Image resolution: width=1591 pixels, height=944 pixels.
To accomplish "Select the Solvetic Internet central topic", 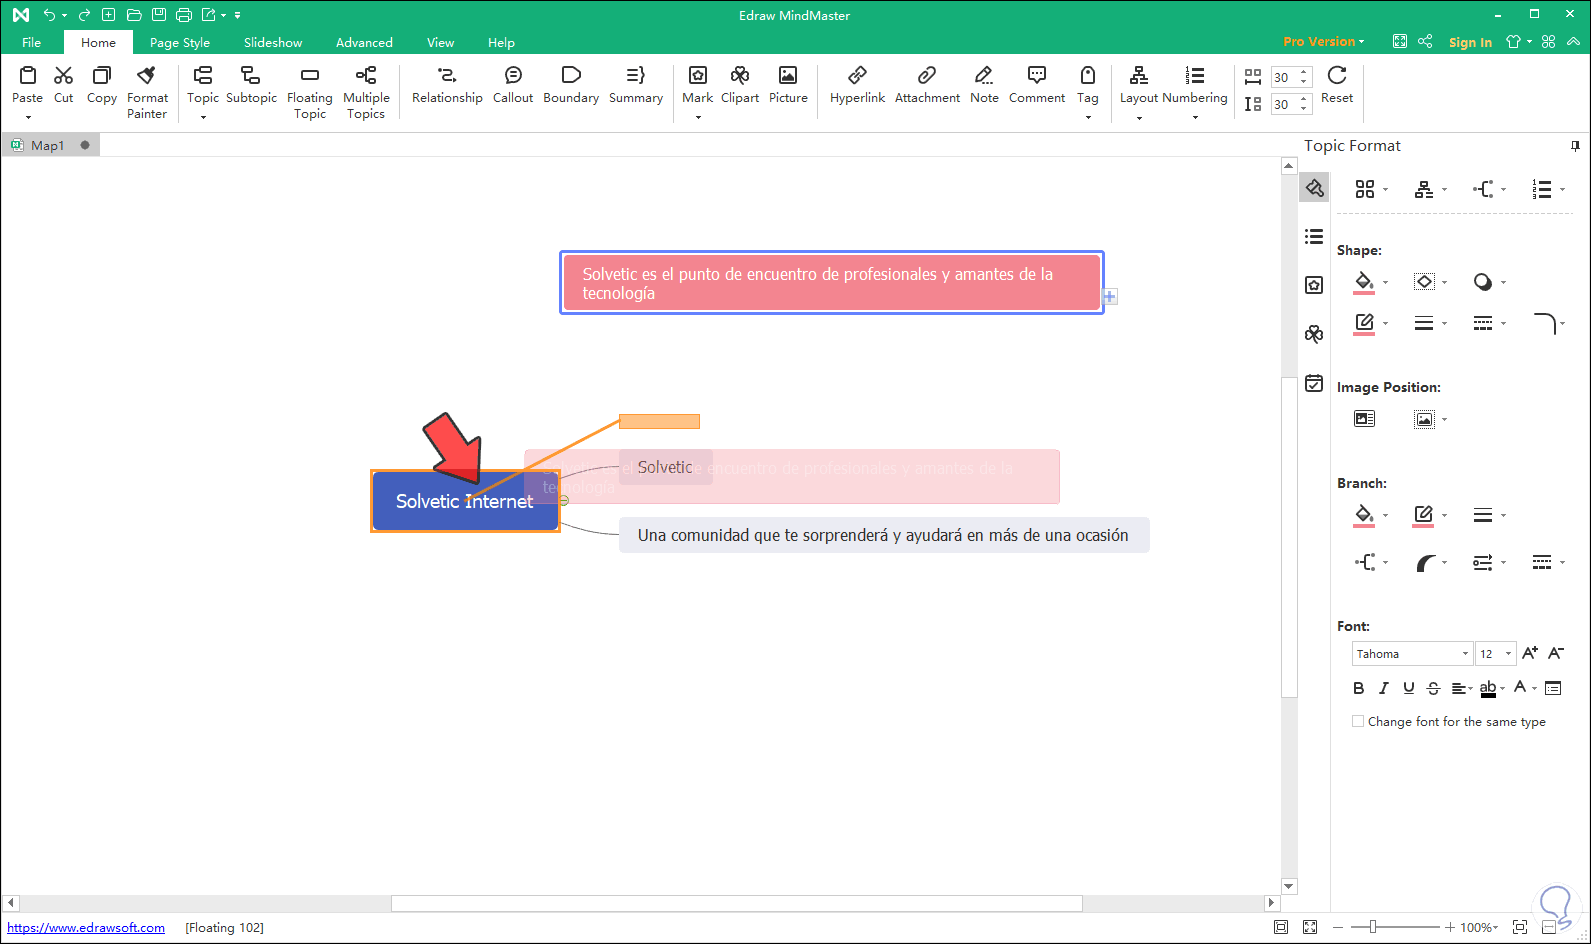I will click(x=465, y=501).
